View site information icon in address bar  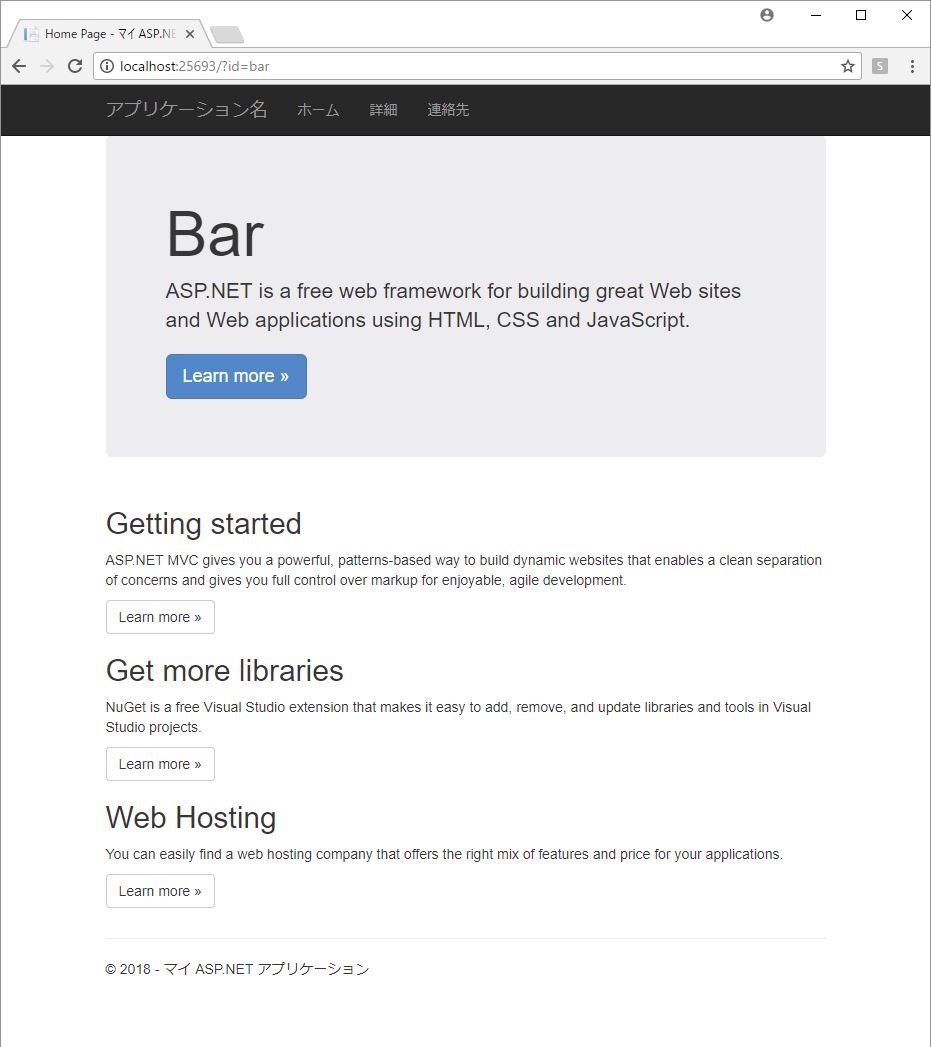(x=107, y=66)
